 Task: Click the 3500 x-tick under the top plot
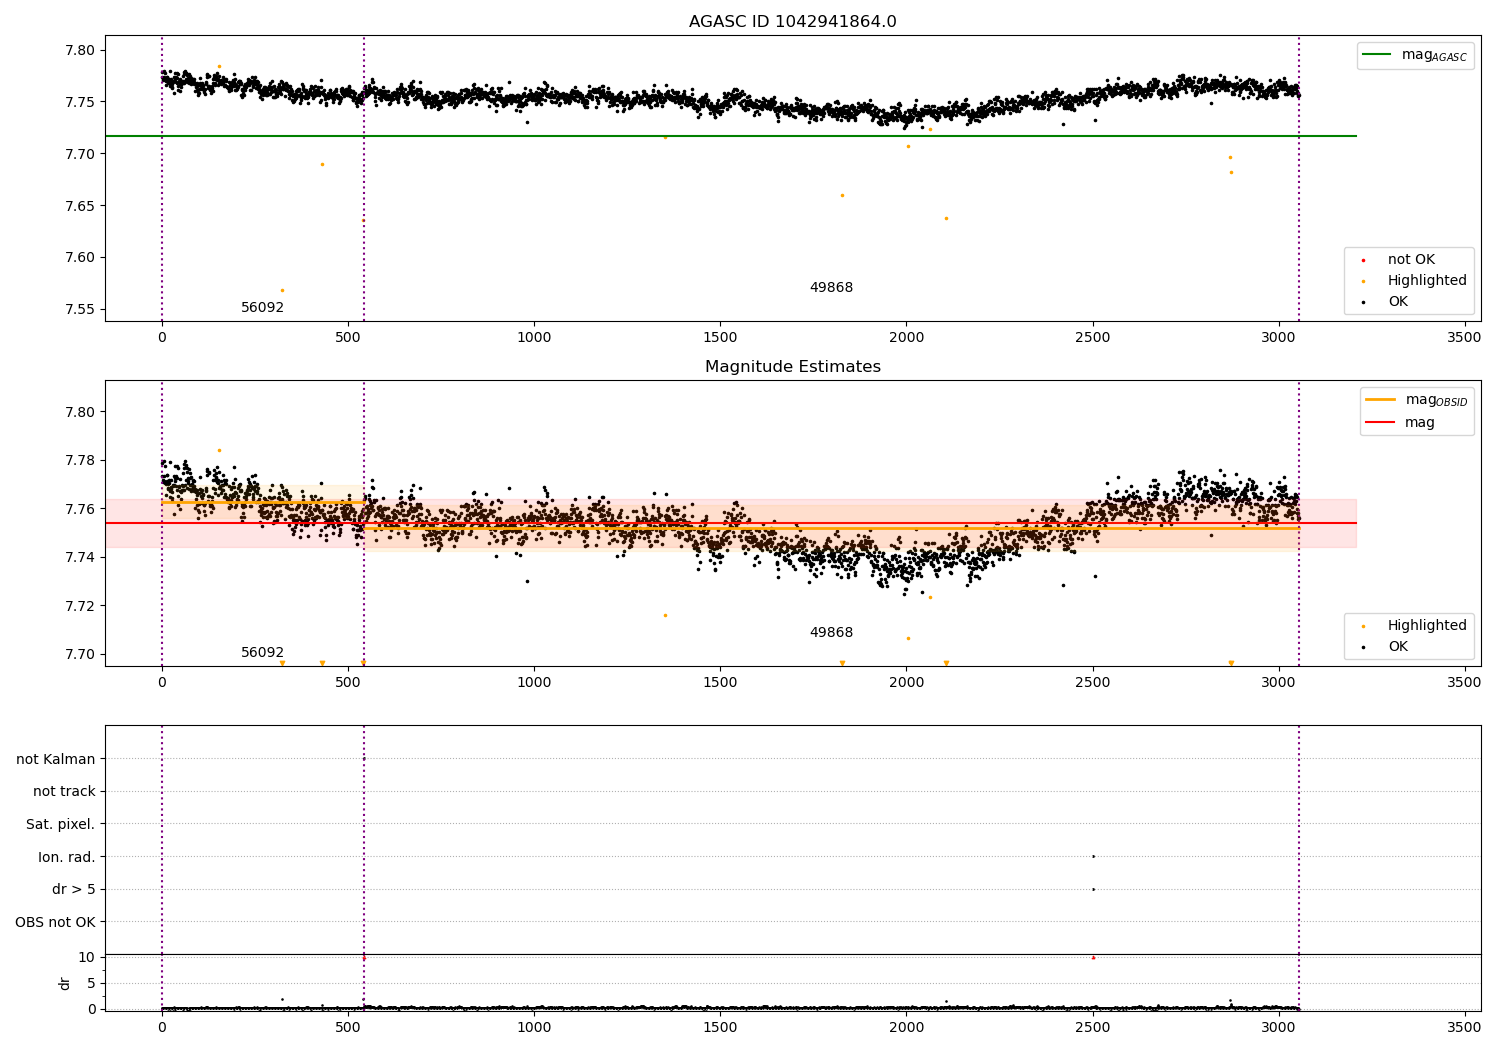tap(1464, 337)
